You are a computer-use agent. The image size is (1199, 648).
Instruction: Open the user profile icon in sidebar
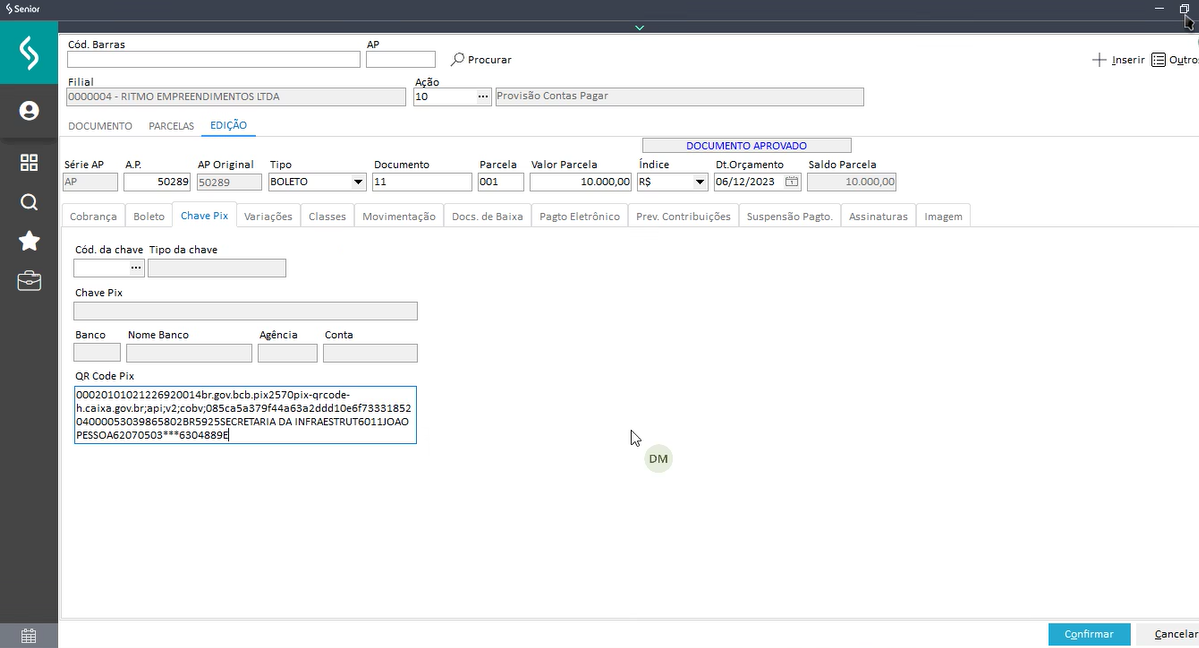(x=29, y=111)
